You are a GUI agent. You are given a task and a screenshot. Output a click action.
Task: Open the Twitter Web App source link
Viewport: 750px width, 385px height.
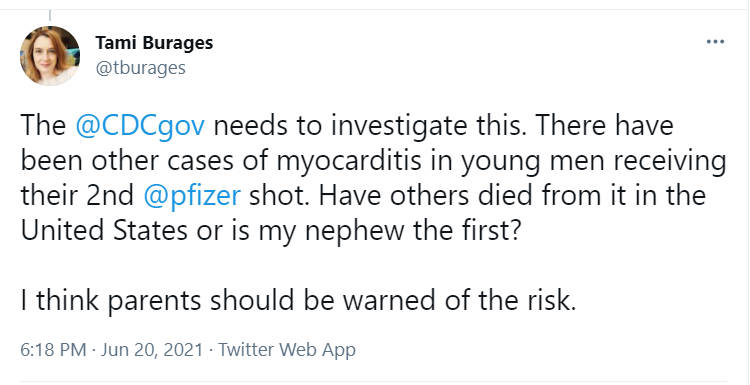pyautogui.click(x=287, y=350)
